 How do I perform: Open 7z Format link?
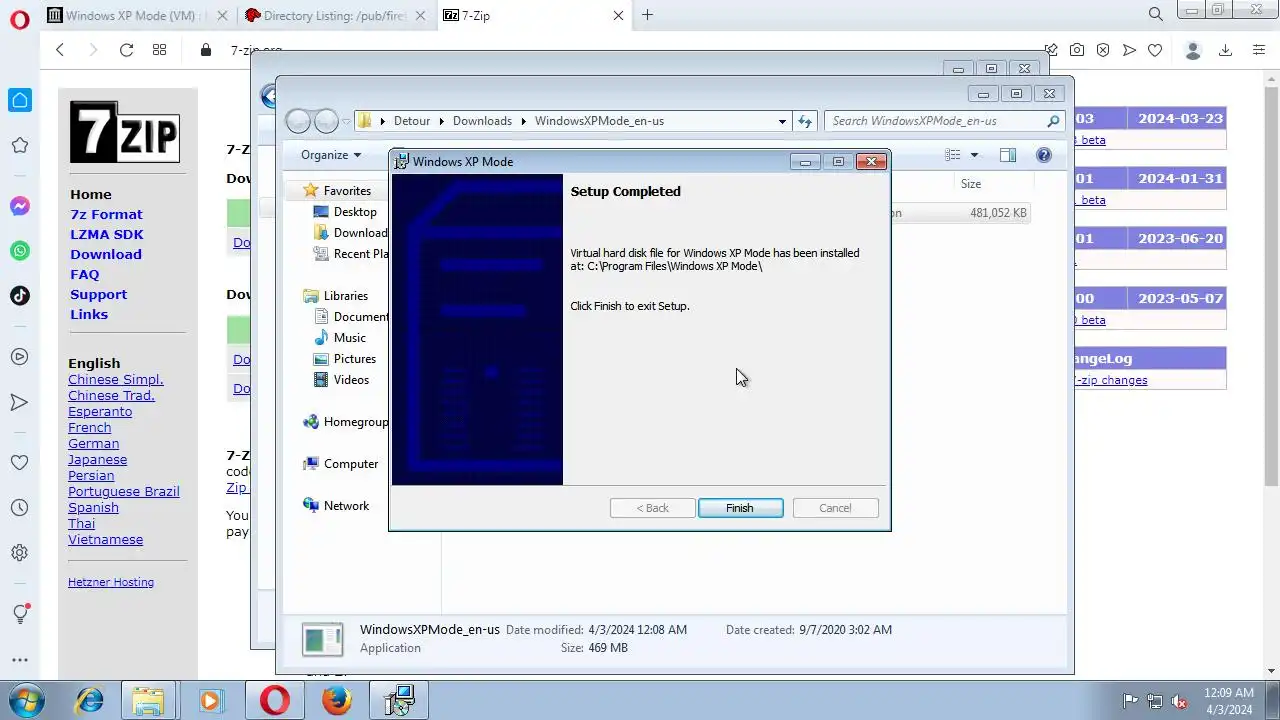(106, 214)
